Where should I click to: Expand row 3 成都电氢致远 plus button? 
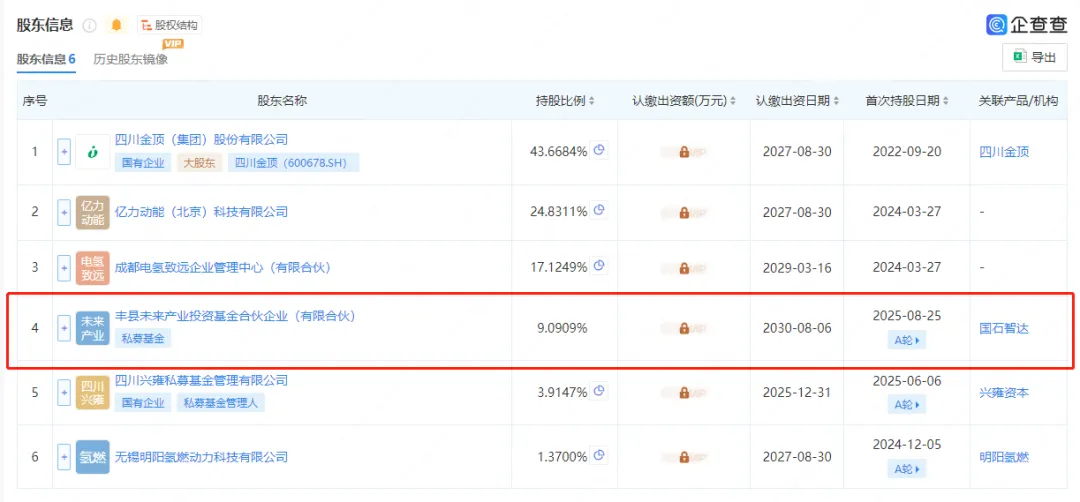click(63, 268)
